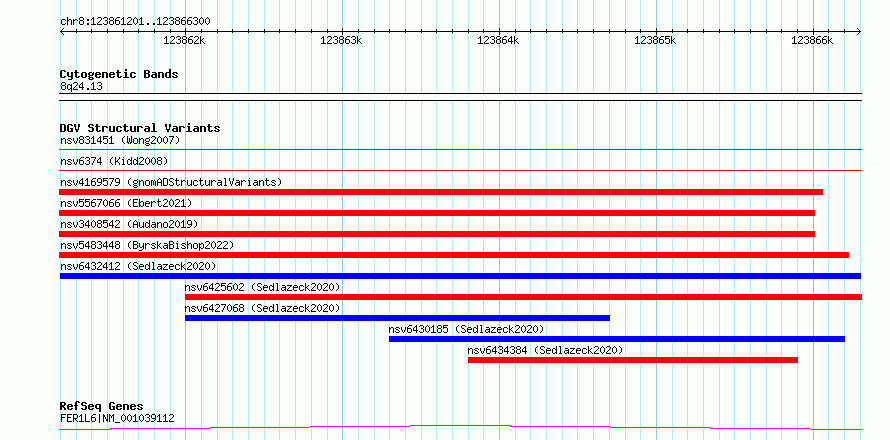890x440 pixels.
Task: Select the nsv831451 (Wong2007) variant label
Action: 120,140
